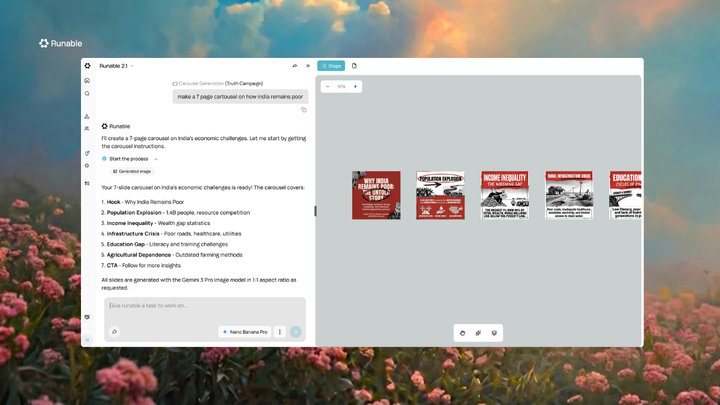Copy the user prompt message

click(x=304, y=110)
